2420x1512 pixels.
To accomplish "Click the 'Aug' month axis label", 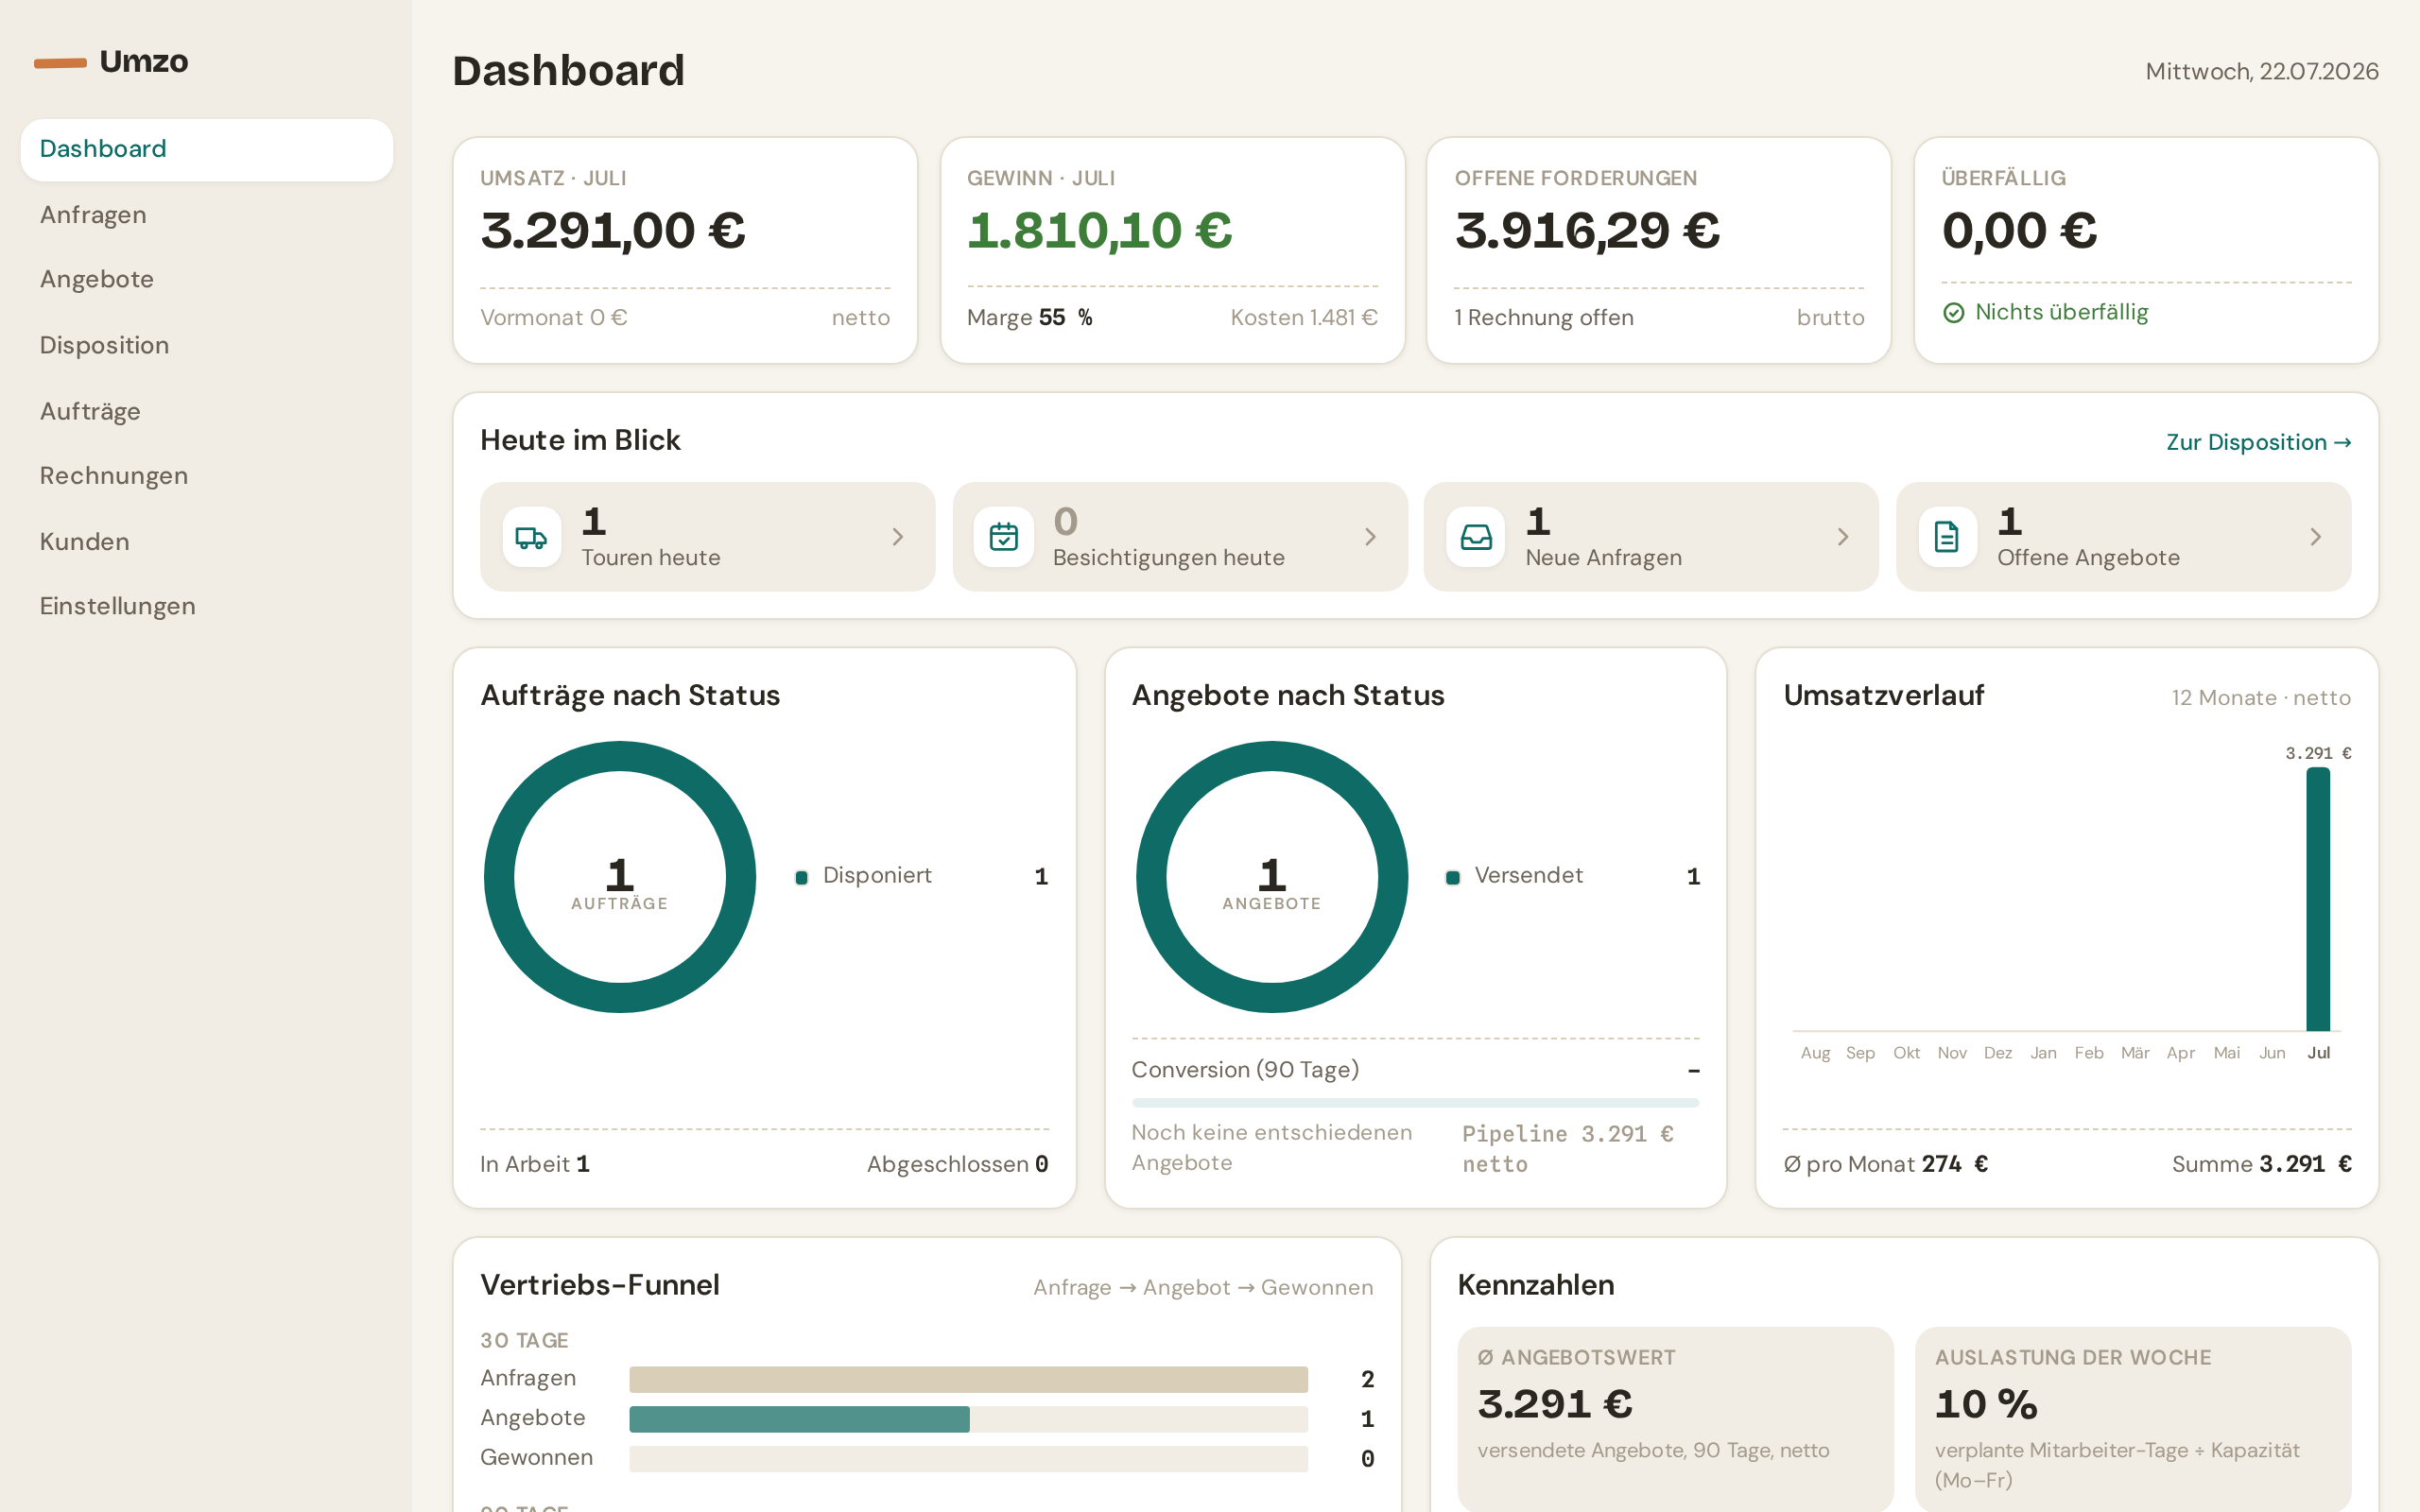I will click(1815, 1053).
